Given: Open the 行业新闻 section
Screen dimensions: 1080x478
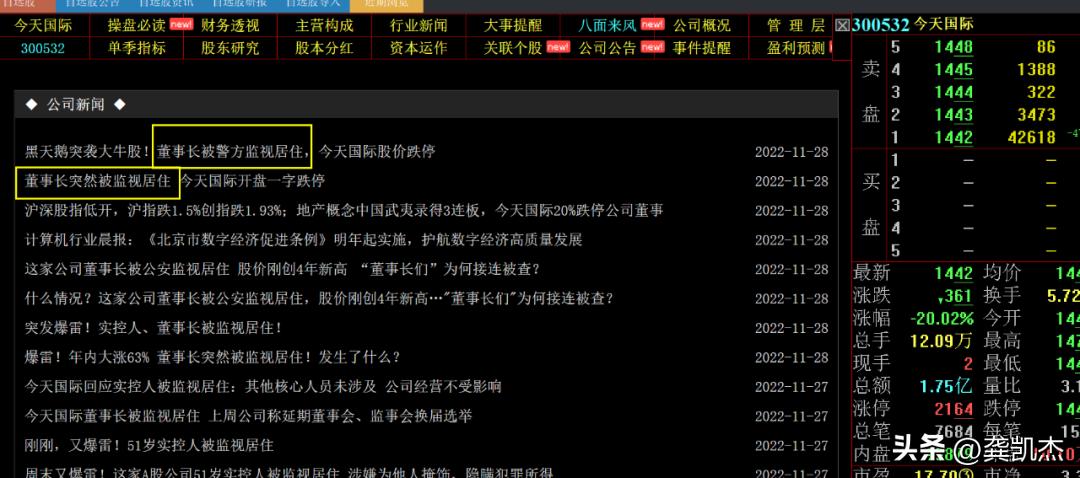Looking at the screenshot, I should click(418, 26).
